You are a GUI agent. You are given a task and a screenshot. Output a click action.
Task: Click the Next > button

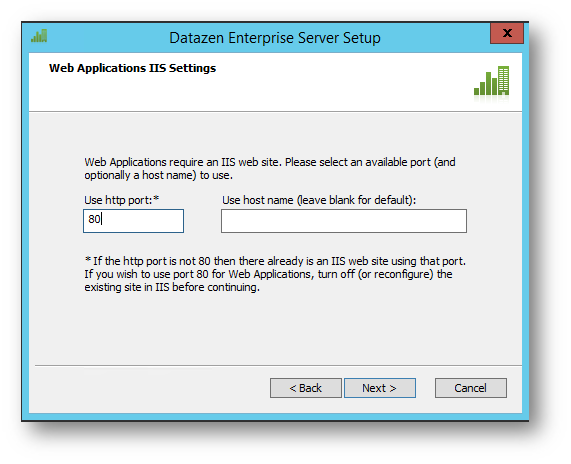379,388
